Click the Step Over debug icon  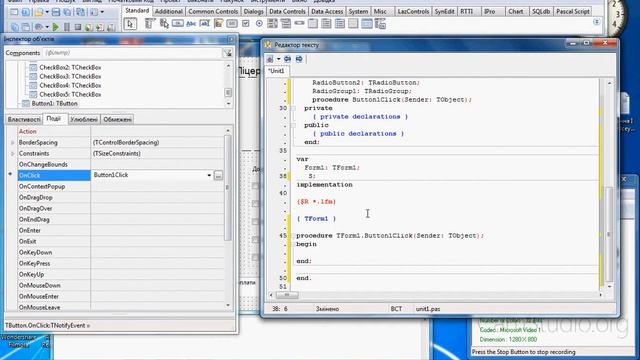click(x=99, y=27)
